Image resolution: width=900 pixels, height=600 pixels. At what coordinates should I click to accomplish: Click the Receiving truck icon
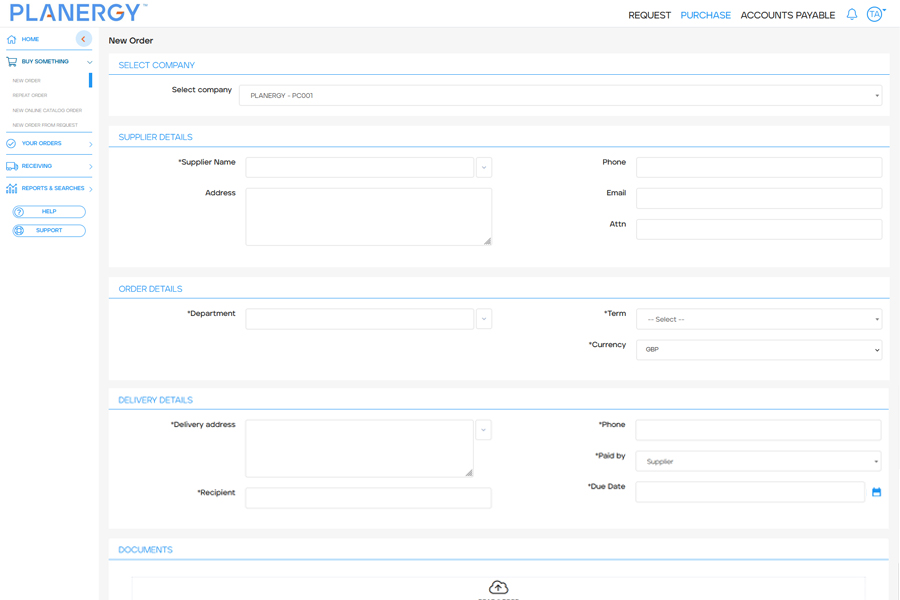click(12, 166)
